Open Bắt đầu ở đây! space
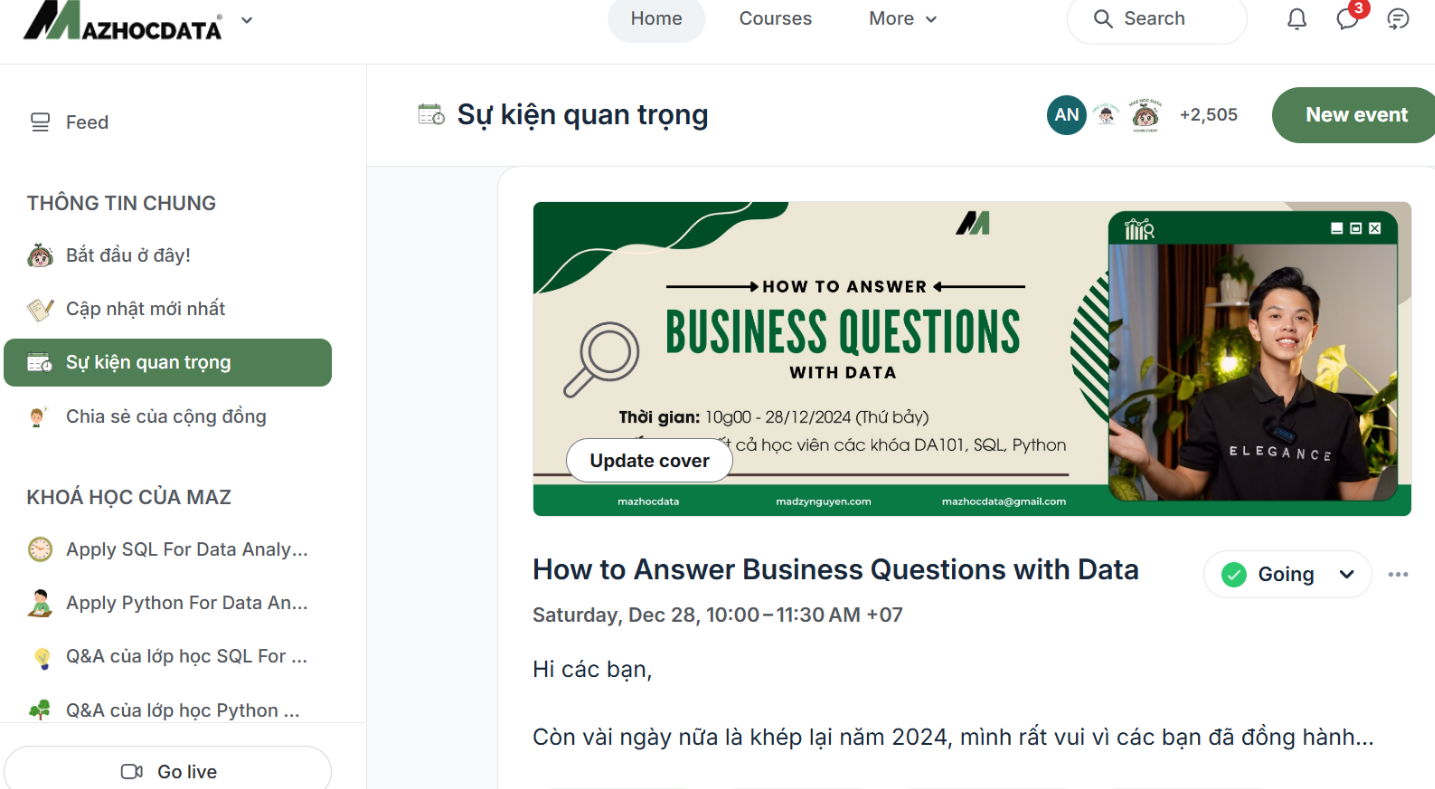 coord(128,255)
